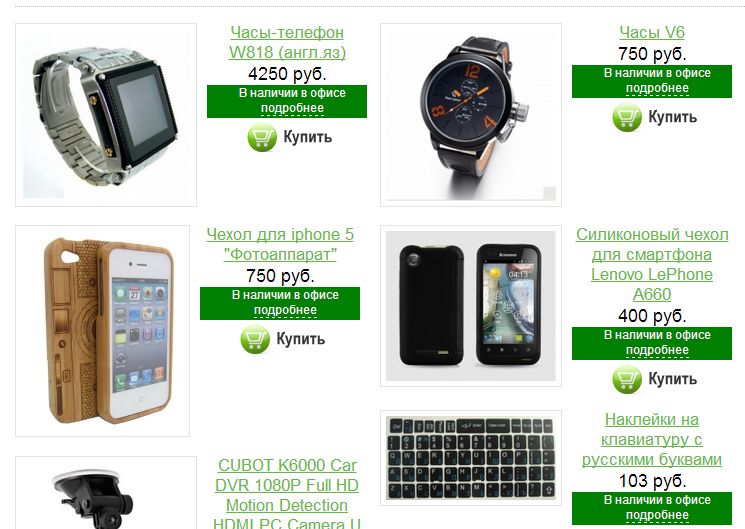This screenshot has height=529, width=745.
Task: Click the cart icon for Чехол для iphone 5
Action: [x=255, y=339]
